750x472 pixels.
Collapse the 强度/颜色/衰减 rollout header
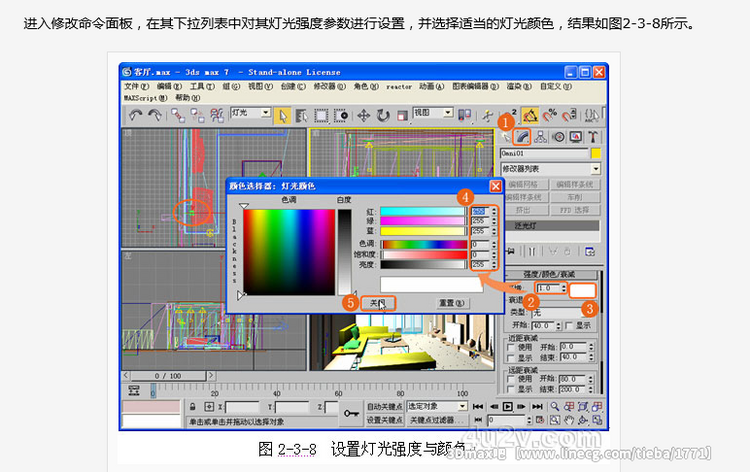(x=549, y=274)
